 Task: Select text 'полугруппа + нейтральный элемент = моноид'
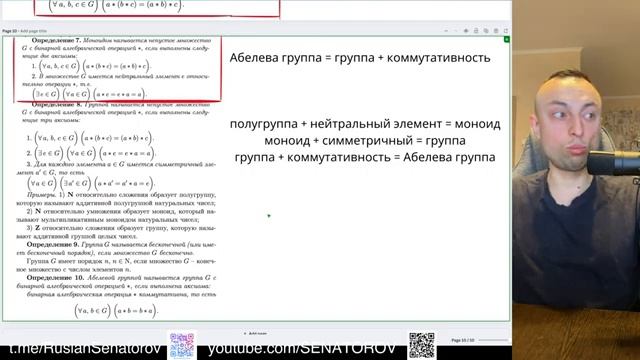pyautogui.click(x=365, y=124)
